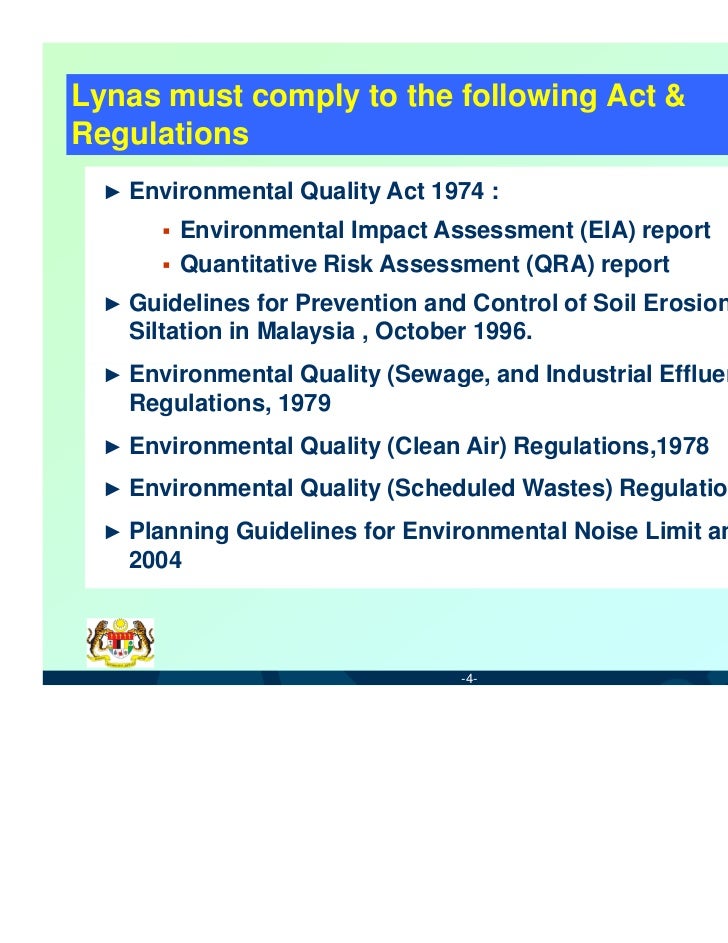Click arrow bullet beside 'Planning Guidelines'

pyautogui.click(x=112, y=533)
